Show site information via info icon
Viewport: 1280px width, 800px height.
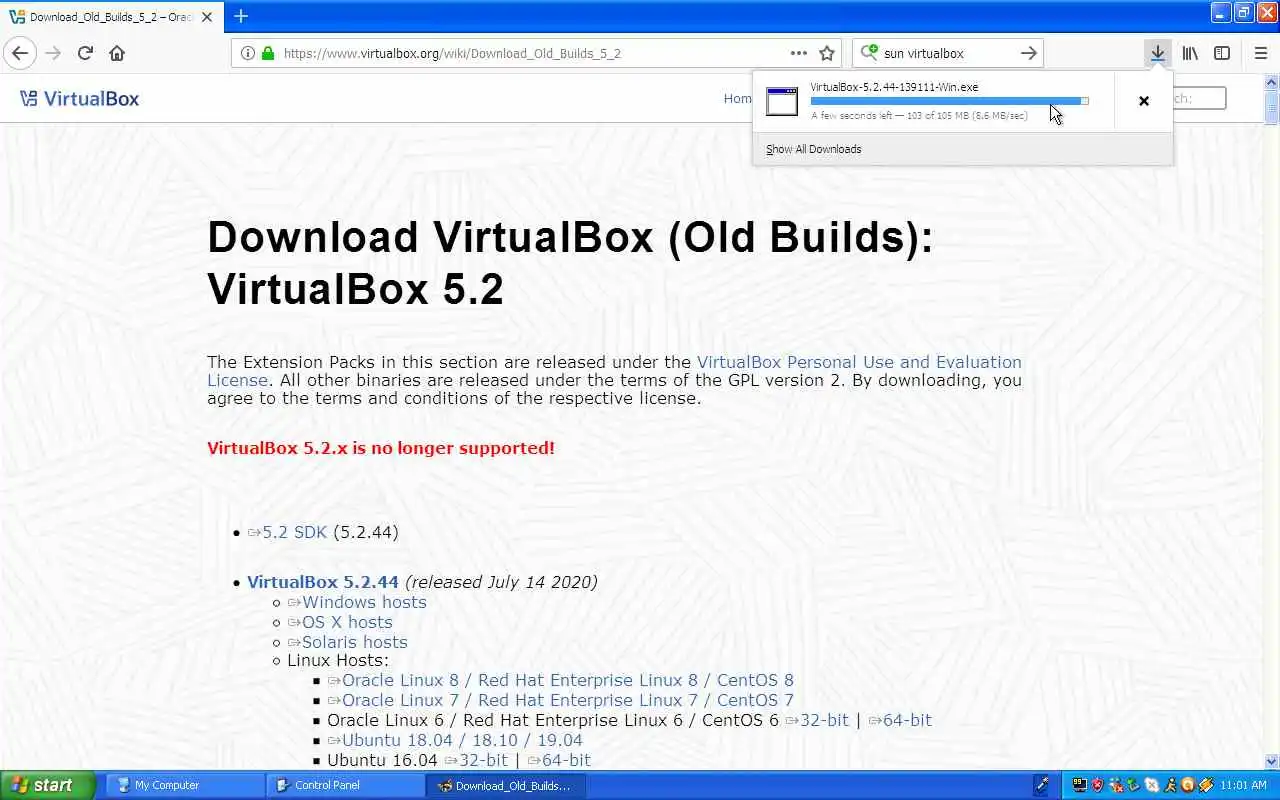[248, 53]
